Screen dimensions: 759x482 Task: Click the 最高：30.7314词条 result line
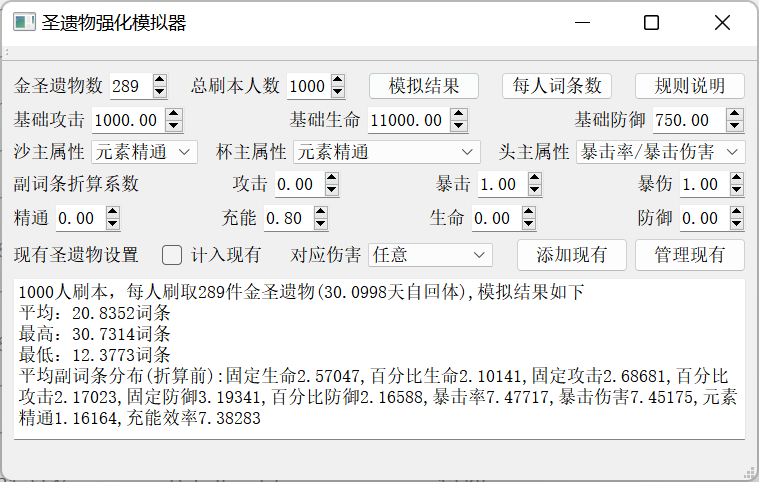click(x=94, y=334)
